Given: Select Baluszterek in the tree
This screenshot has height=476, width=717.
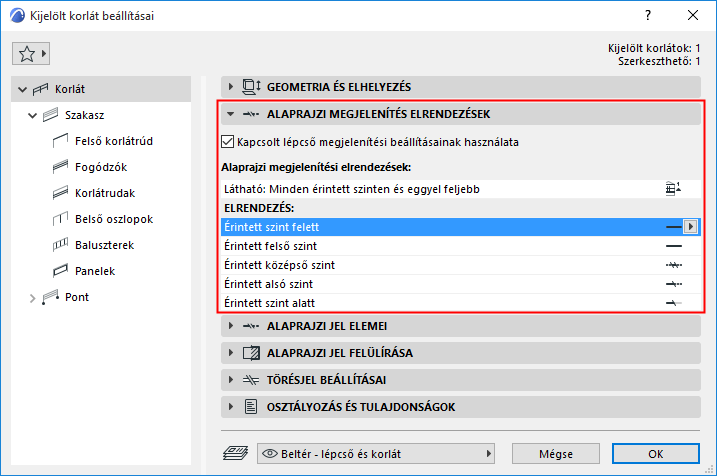Looking at the screenshot, I should (104, 245).
